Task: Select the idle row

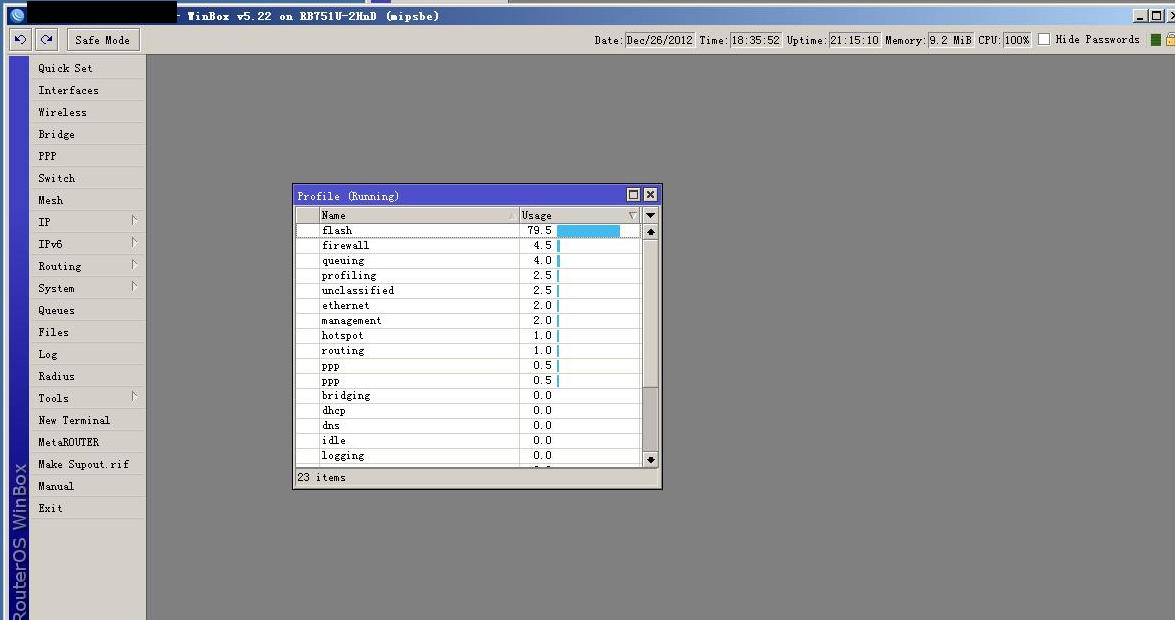Action: point(468,440)
